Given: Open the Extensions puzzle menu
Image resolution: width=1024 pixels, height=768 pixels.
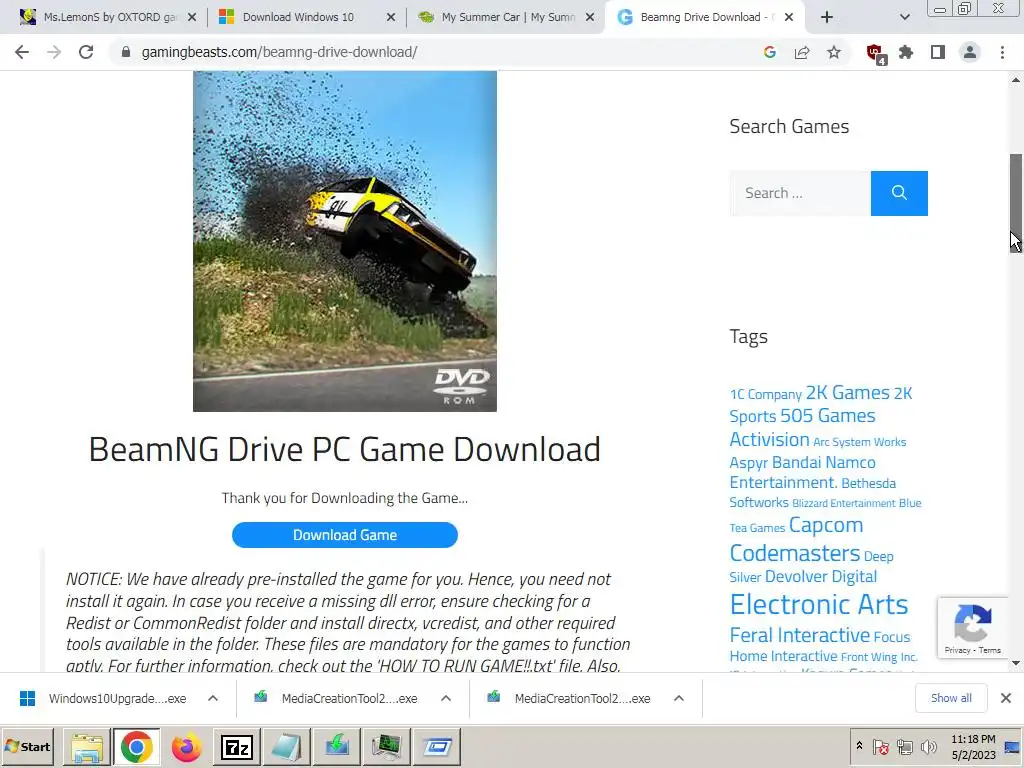Looking at the screenshot, I should click(906, 52).
